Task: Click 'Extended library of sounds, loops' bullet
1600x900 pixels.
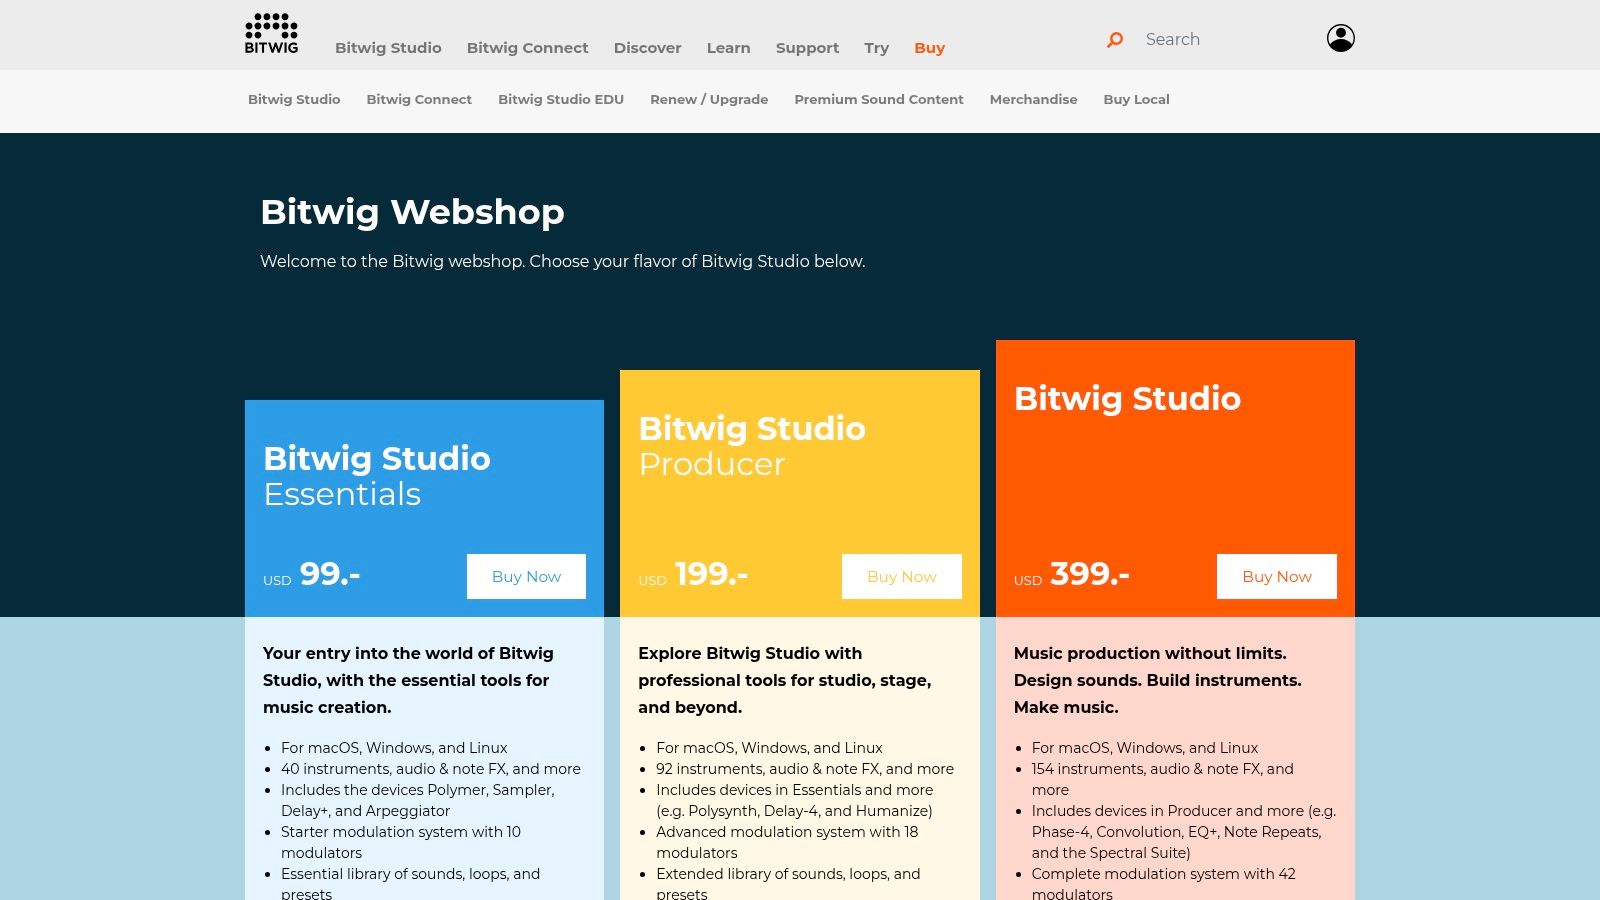Action: point(788,884)
